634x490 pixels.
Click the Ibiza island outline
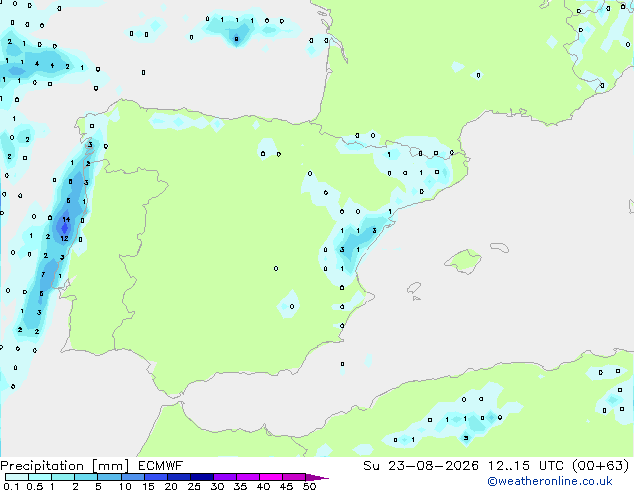pos(414,288)
